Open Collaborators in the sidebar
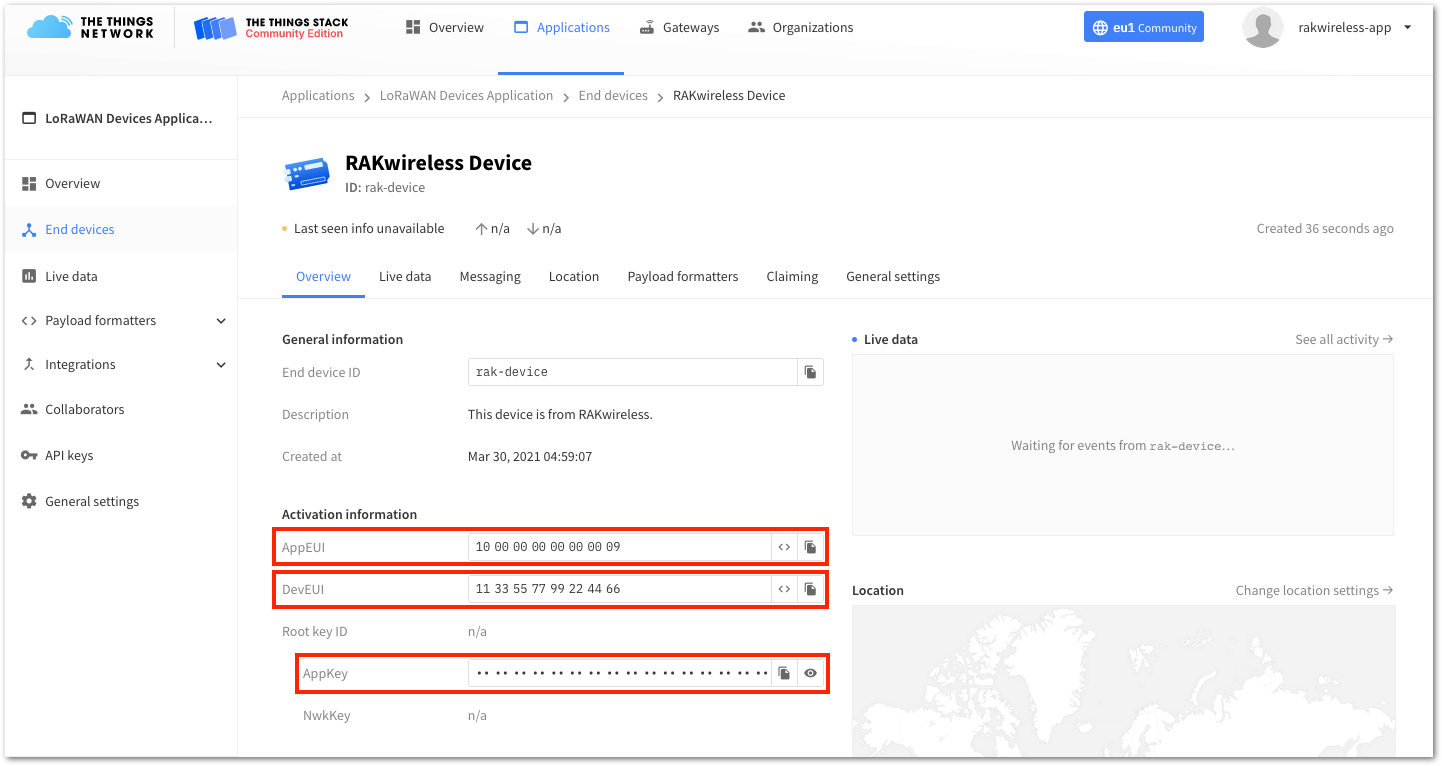This screenshot has width=1442, height=766. click(120, 410)
